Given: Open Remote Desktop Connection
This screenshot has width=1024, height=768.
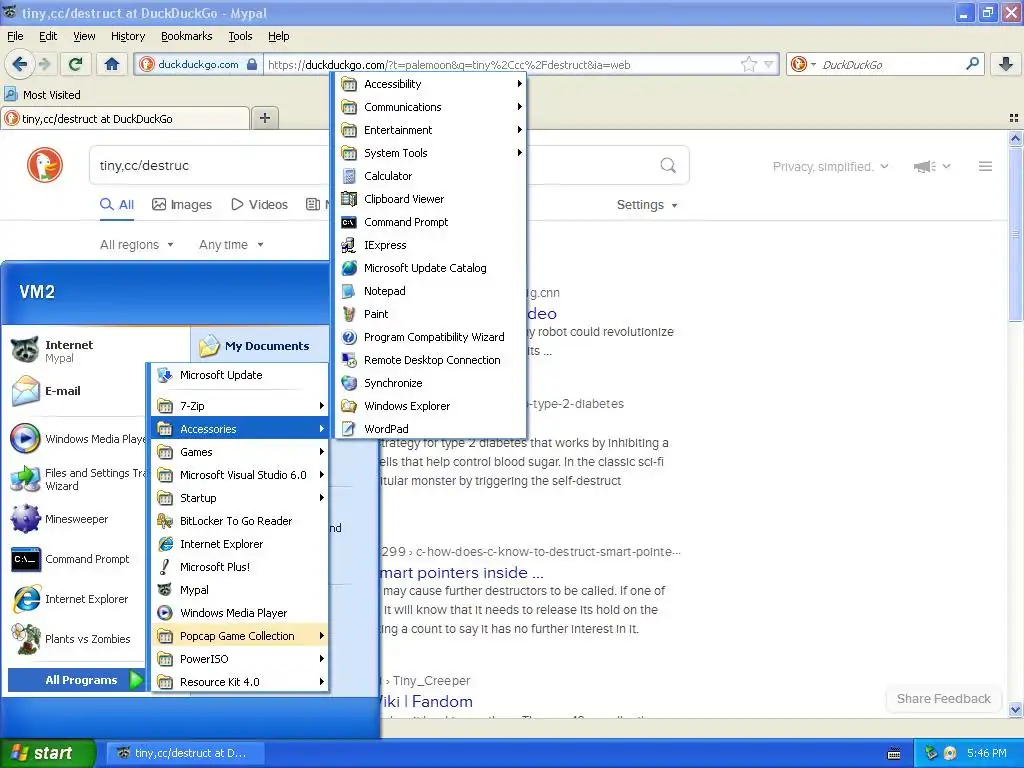Looking at the screenshot, I should pos(431,360).
